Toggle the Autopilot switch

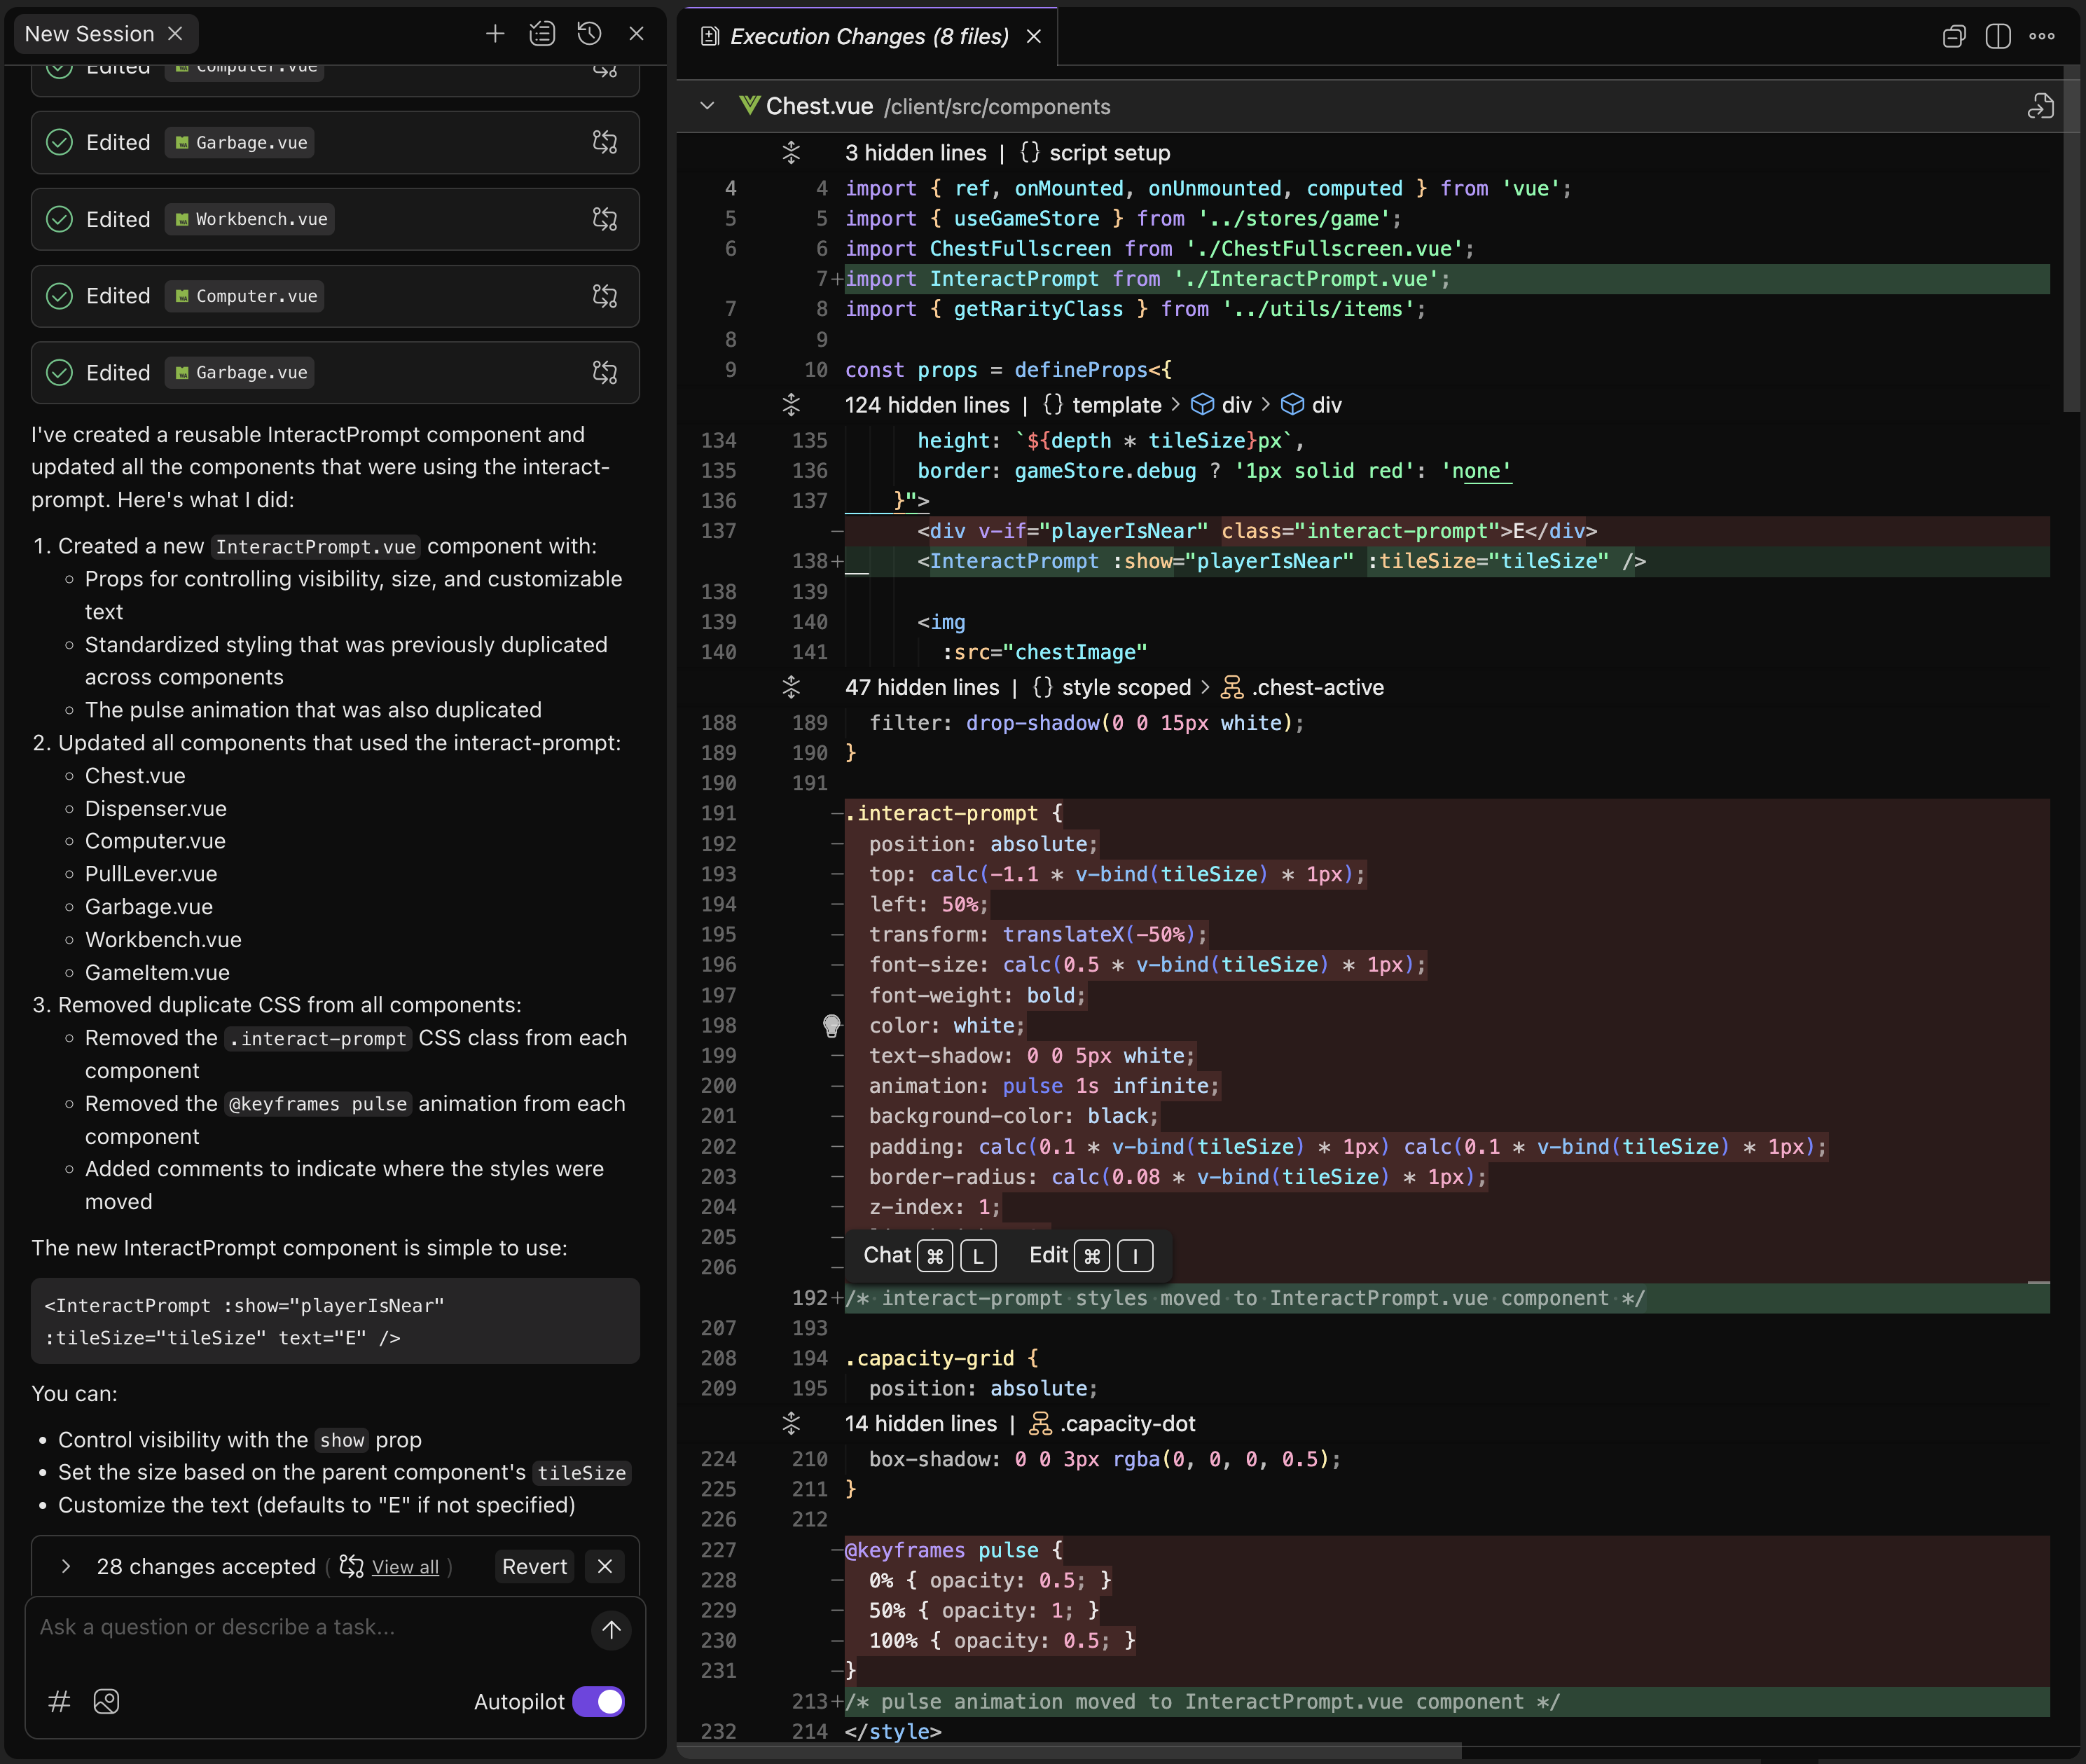[x=598, y=1701]
